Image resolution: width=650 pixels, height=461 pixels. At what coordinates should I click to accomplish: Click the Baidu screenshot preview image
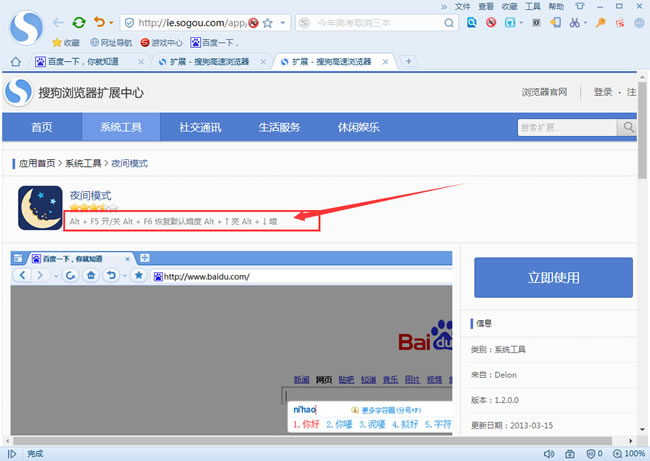(231, 342)
